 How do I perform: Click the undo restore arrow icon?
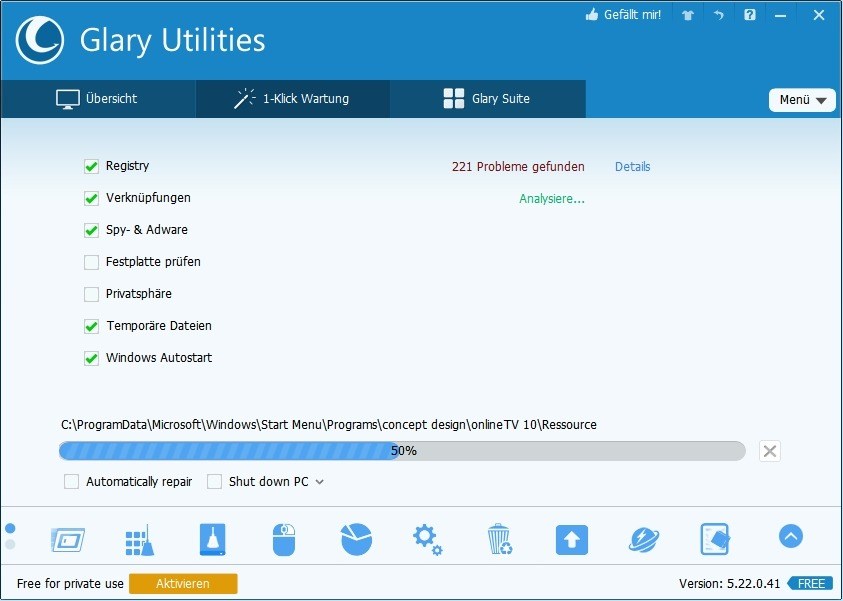(x=719, y=16)
